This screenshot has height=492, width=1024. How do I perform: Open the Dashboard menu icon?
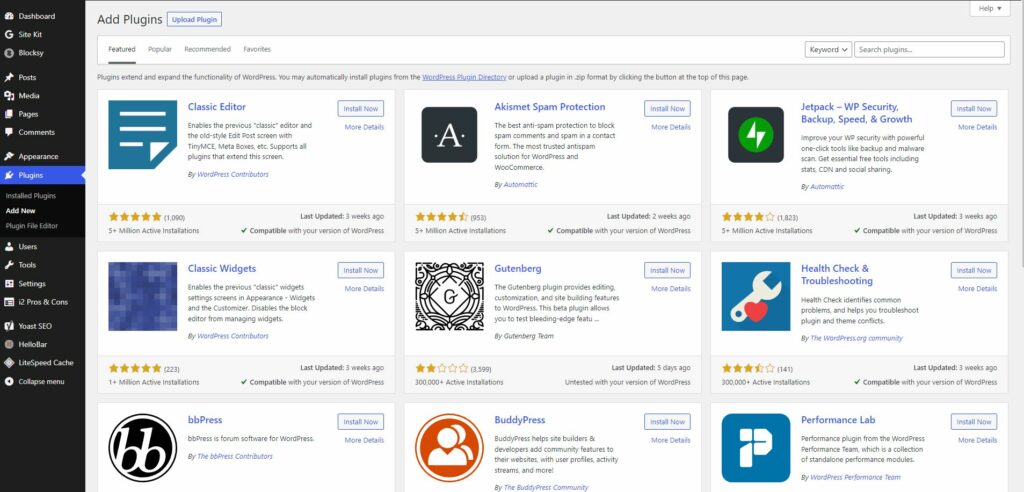pos(9,16)
